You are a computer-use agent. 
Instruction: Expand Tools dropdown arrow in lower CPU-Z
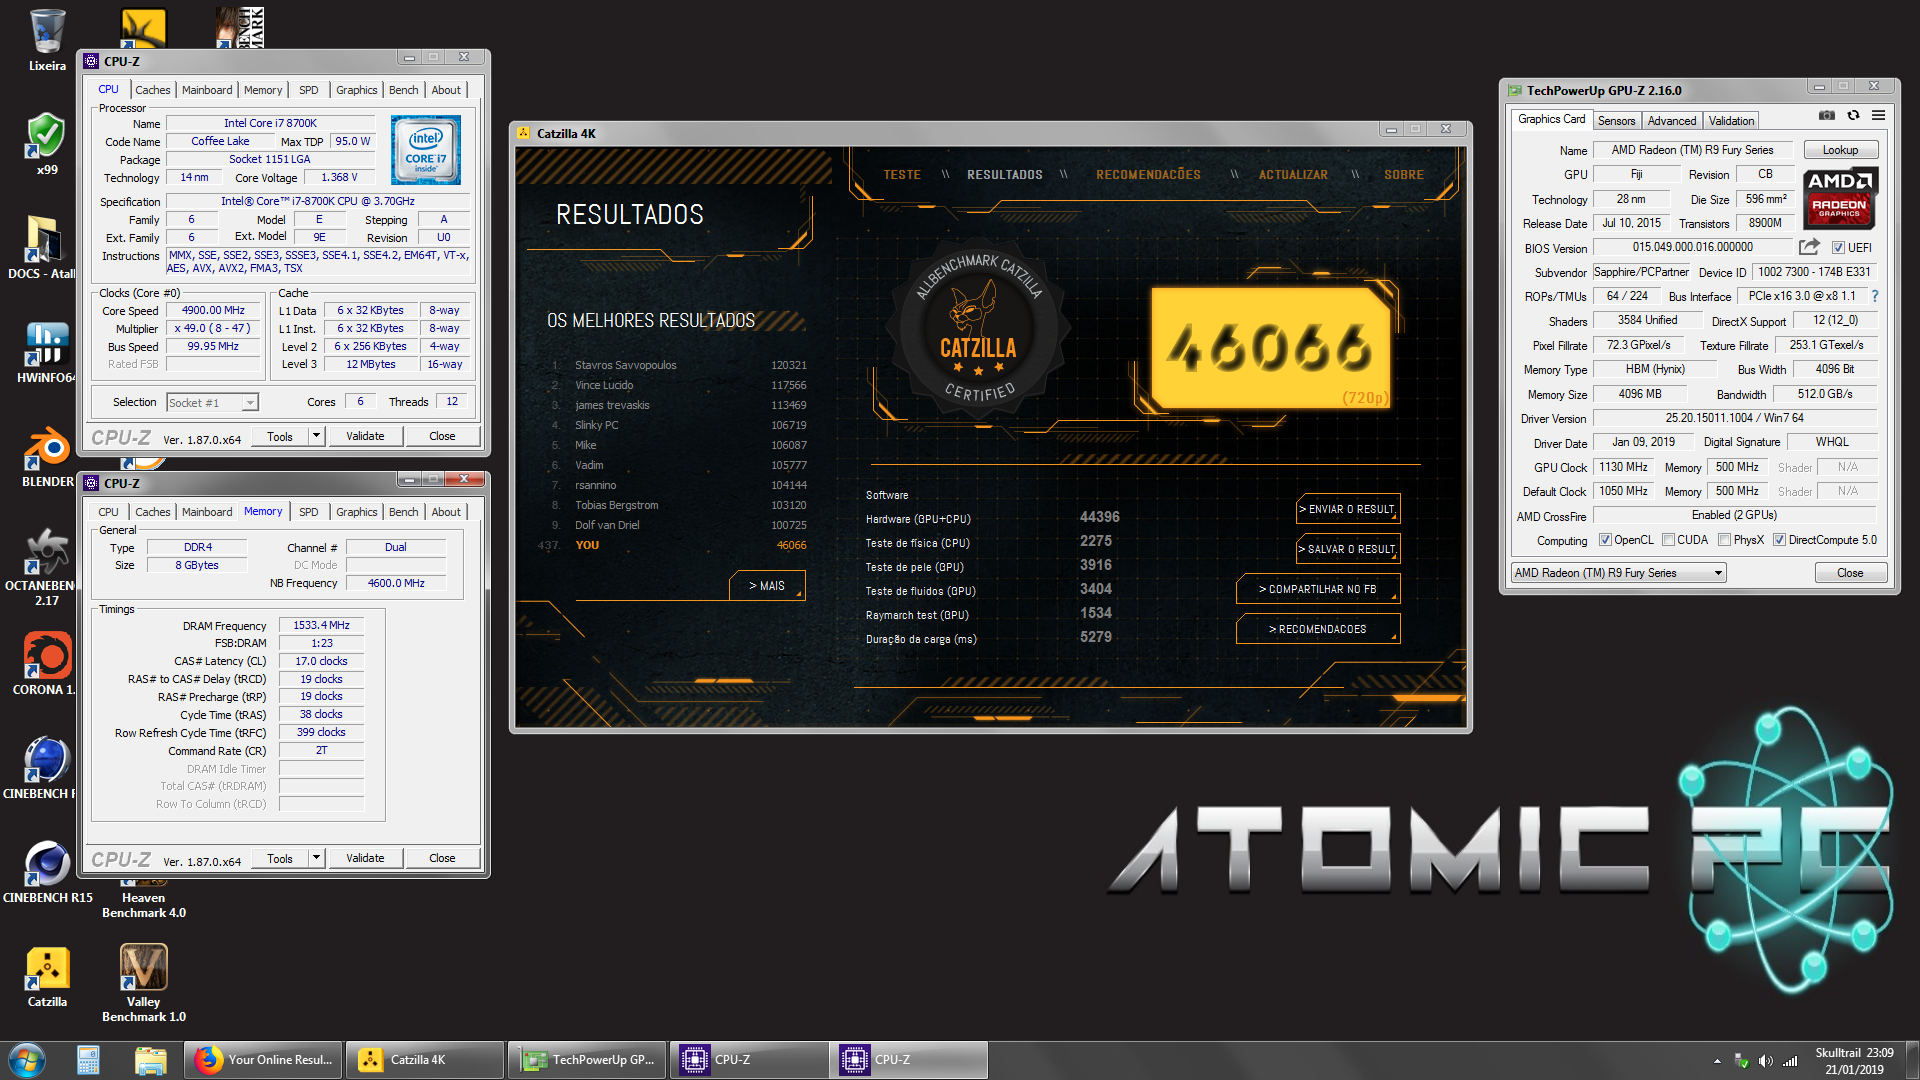(x=316, y=858)
